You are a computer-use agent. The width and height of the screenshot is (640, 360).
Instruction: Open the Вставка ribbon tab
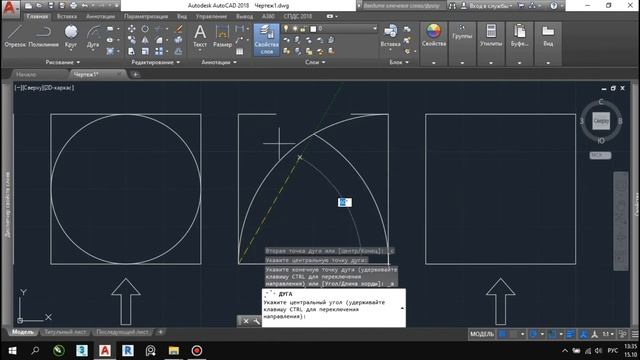[67, 16]
